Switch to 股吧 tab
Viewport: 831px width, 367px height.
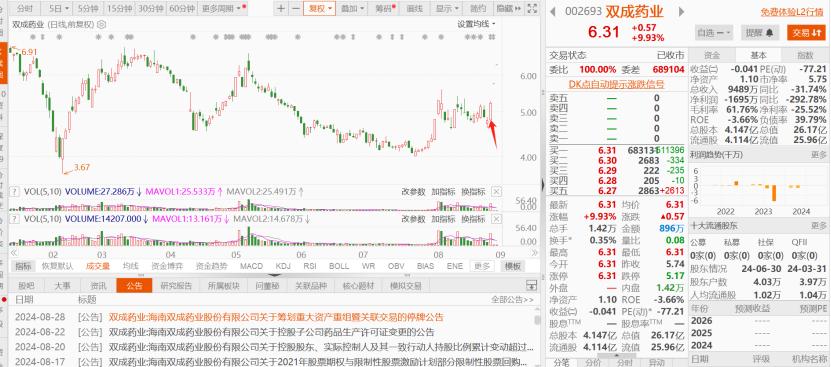coord(26,285)
